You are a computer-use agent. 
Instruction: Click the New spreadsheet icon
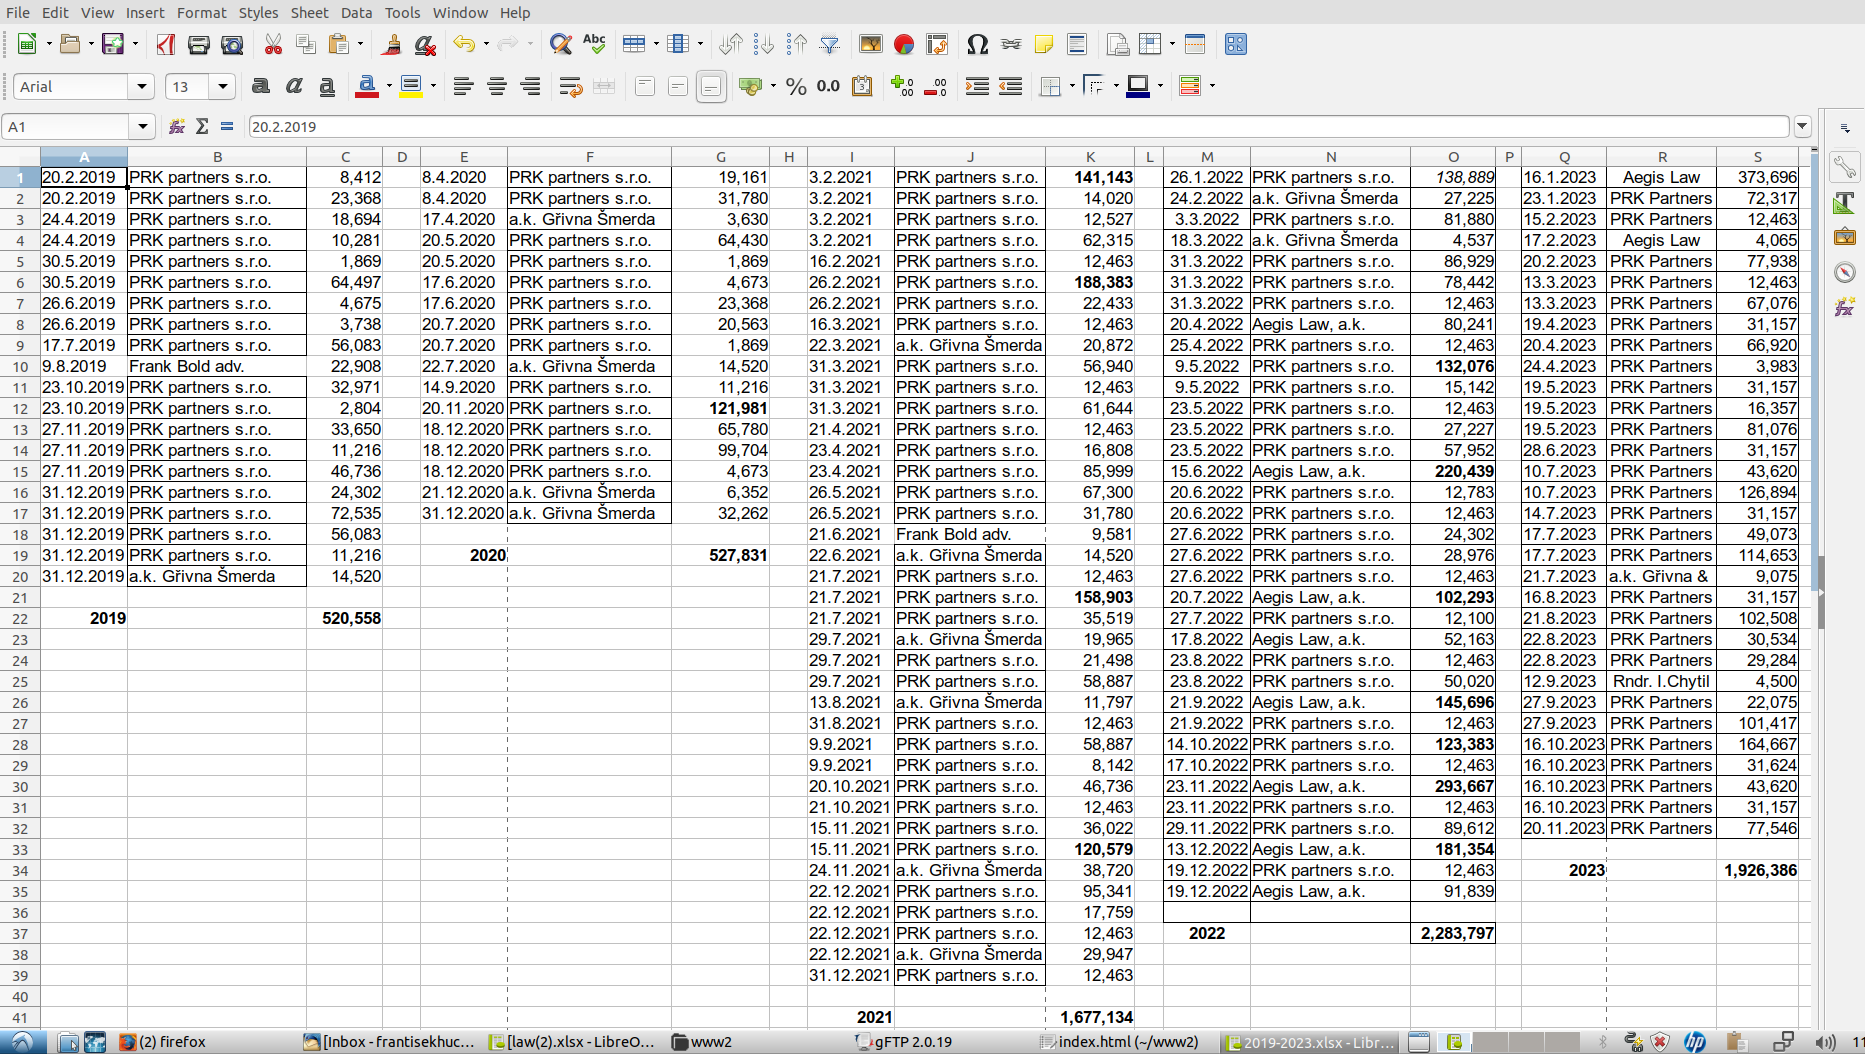[x=28, y=44]
